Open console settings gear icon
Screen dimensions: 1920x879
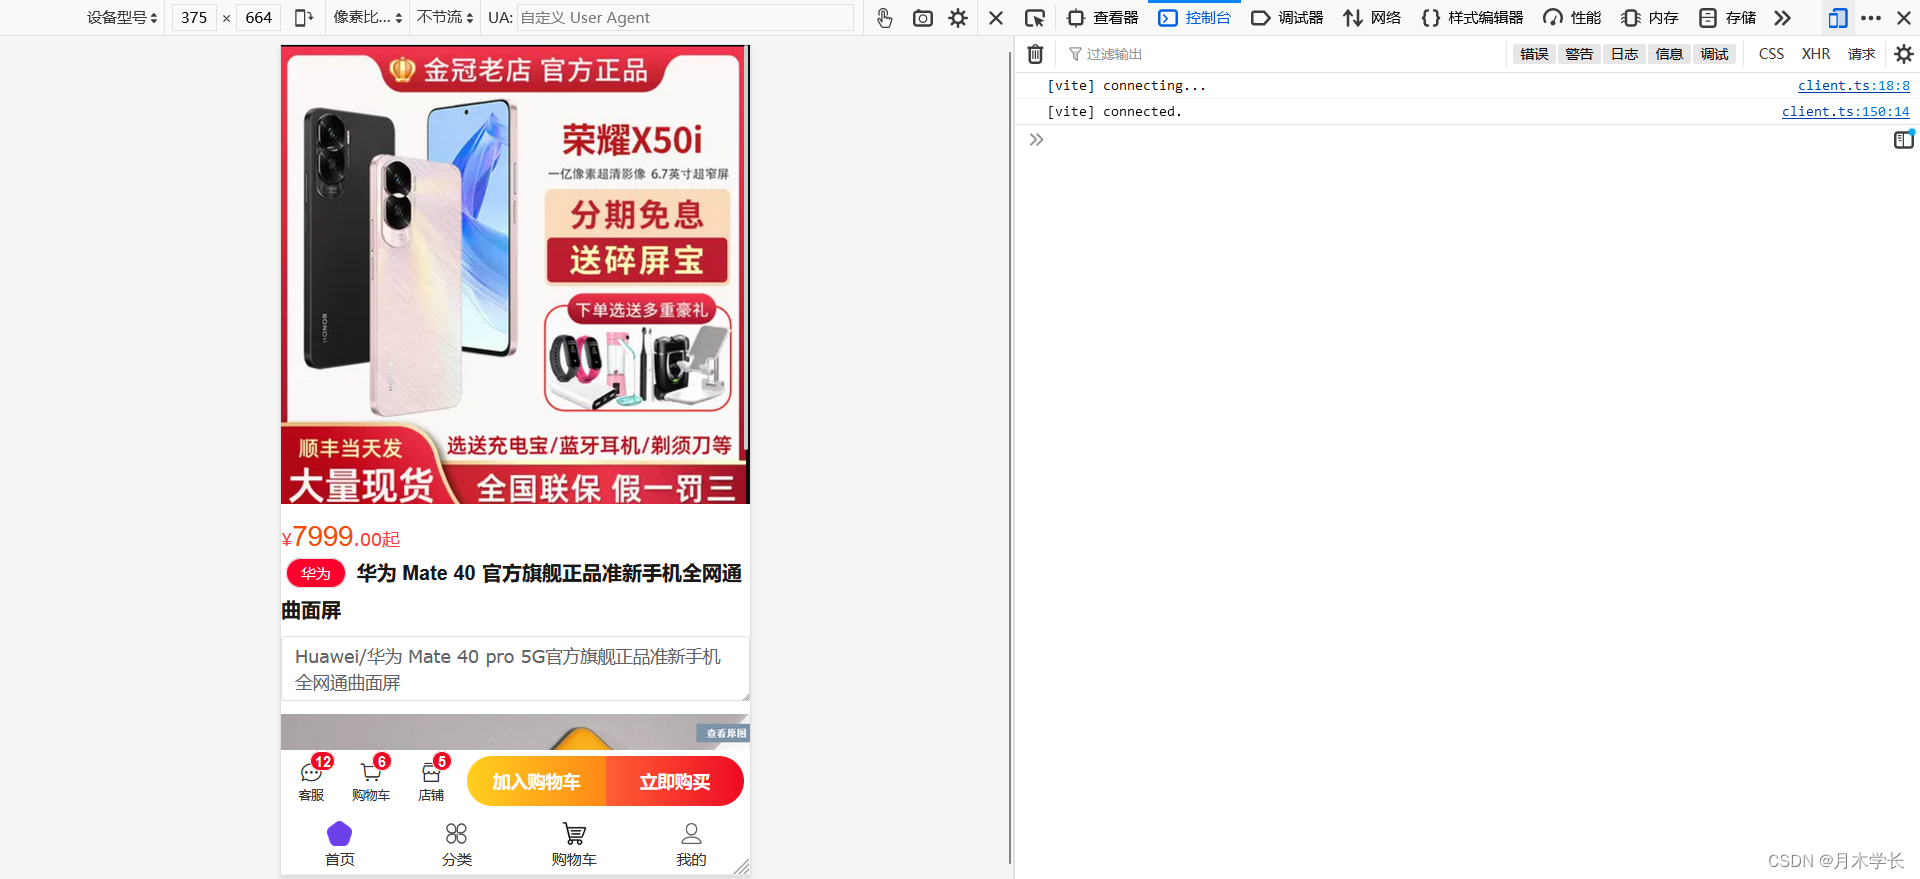coord(1904,54)
